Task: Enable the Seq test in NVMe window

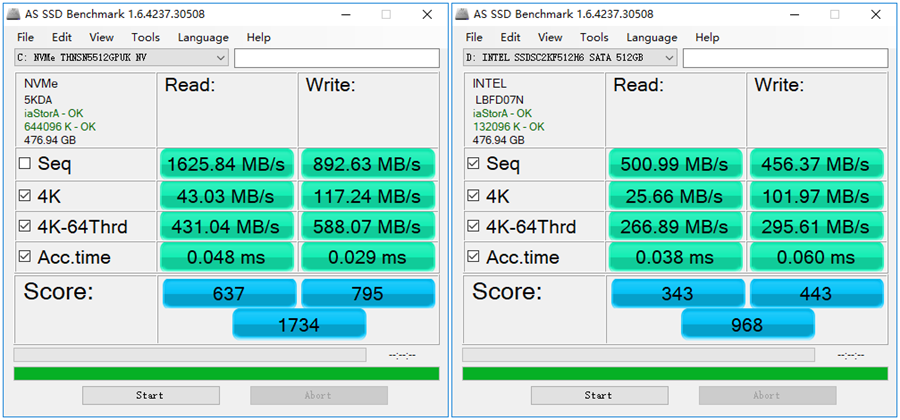Action: [24, 164]
